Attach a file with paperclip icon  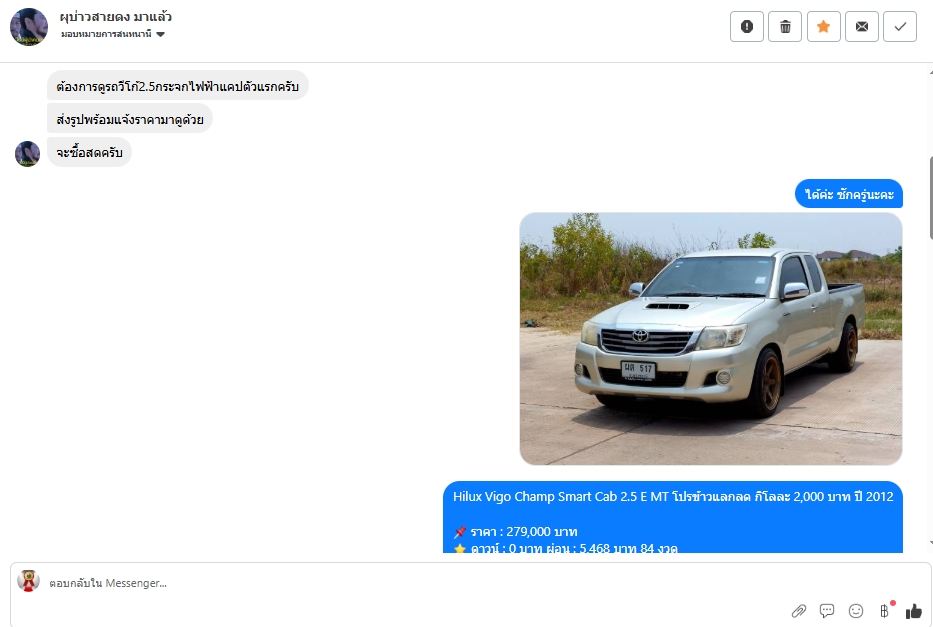(x=799, y=611)
